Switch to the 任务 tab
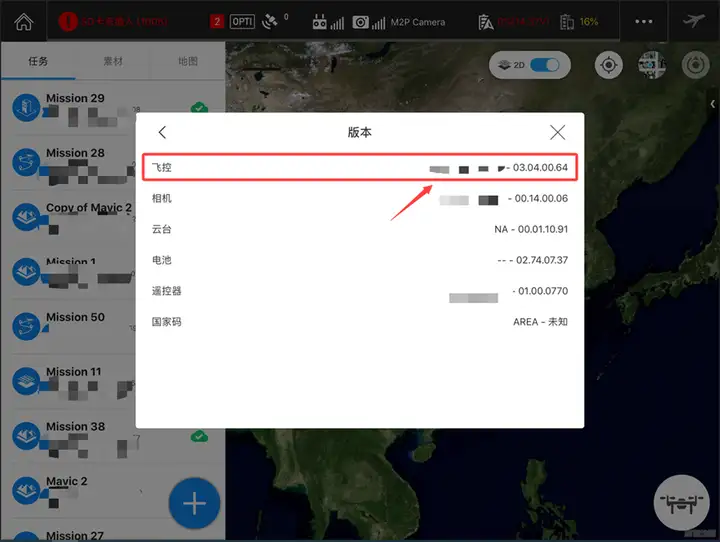The image size is (720, 542). tap(38, 61)
